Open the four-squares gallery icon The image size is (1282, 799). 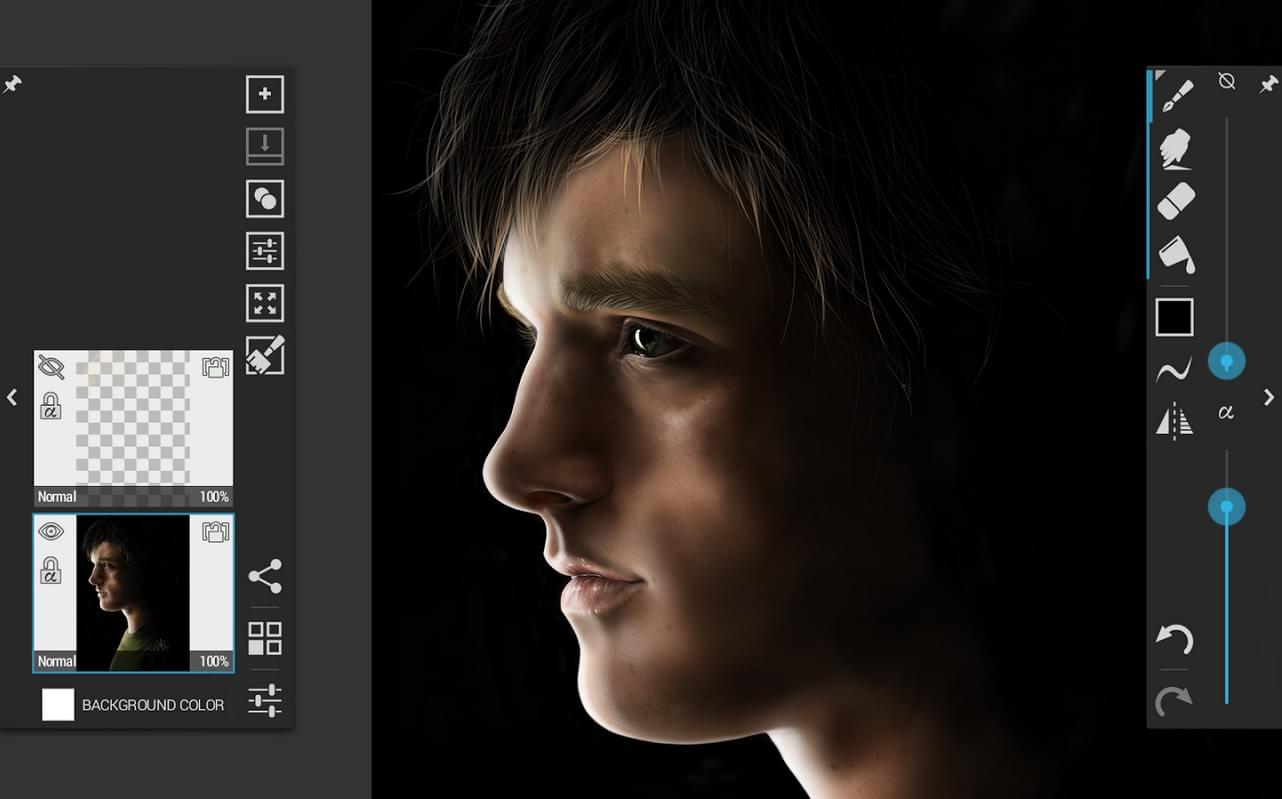click(x=265, y=638)
